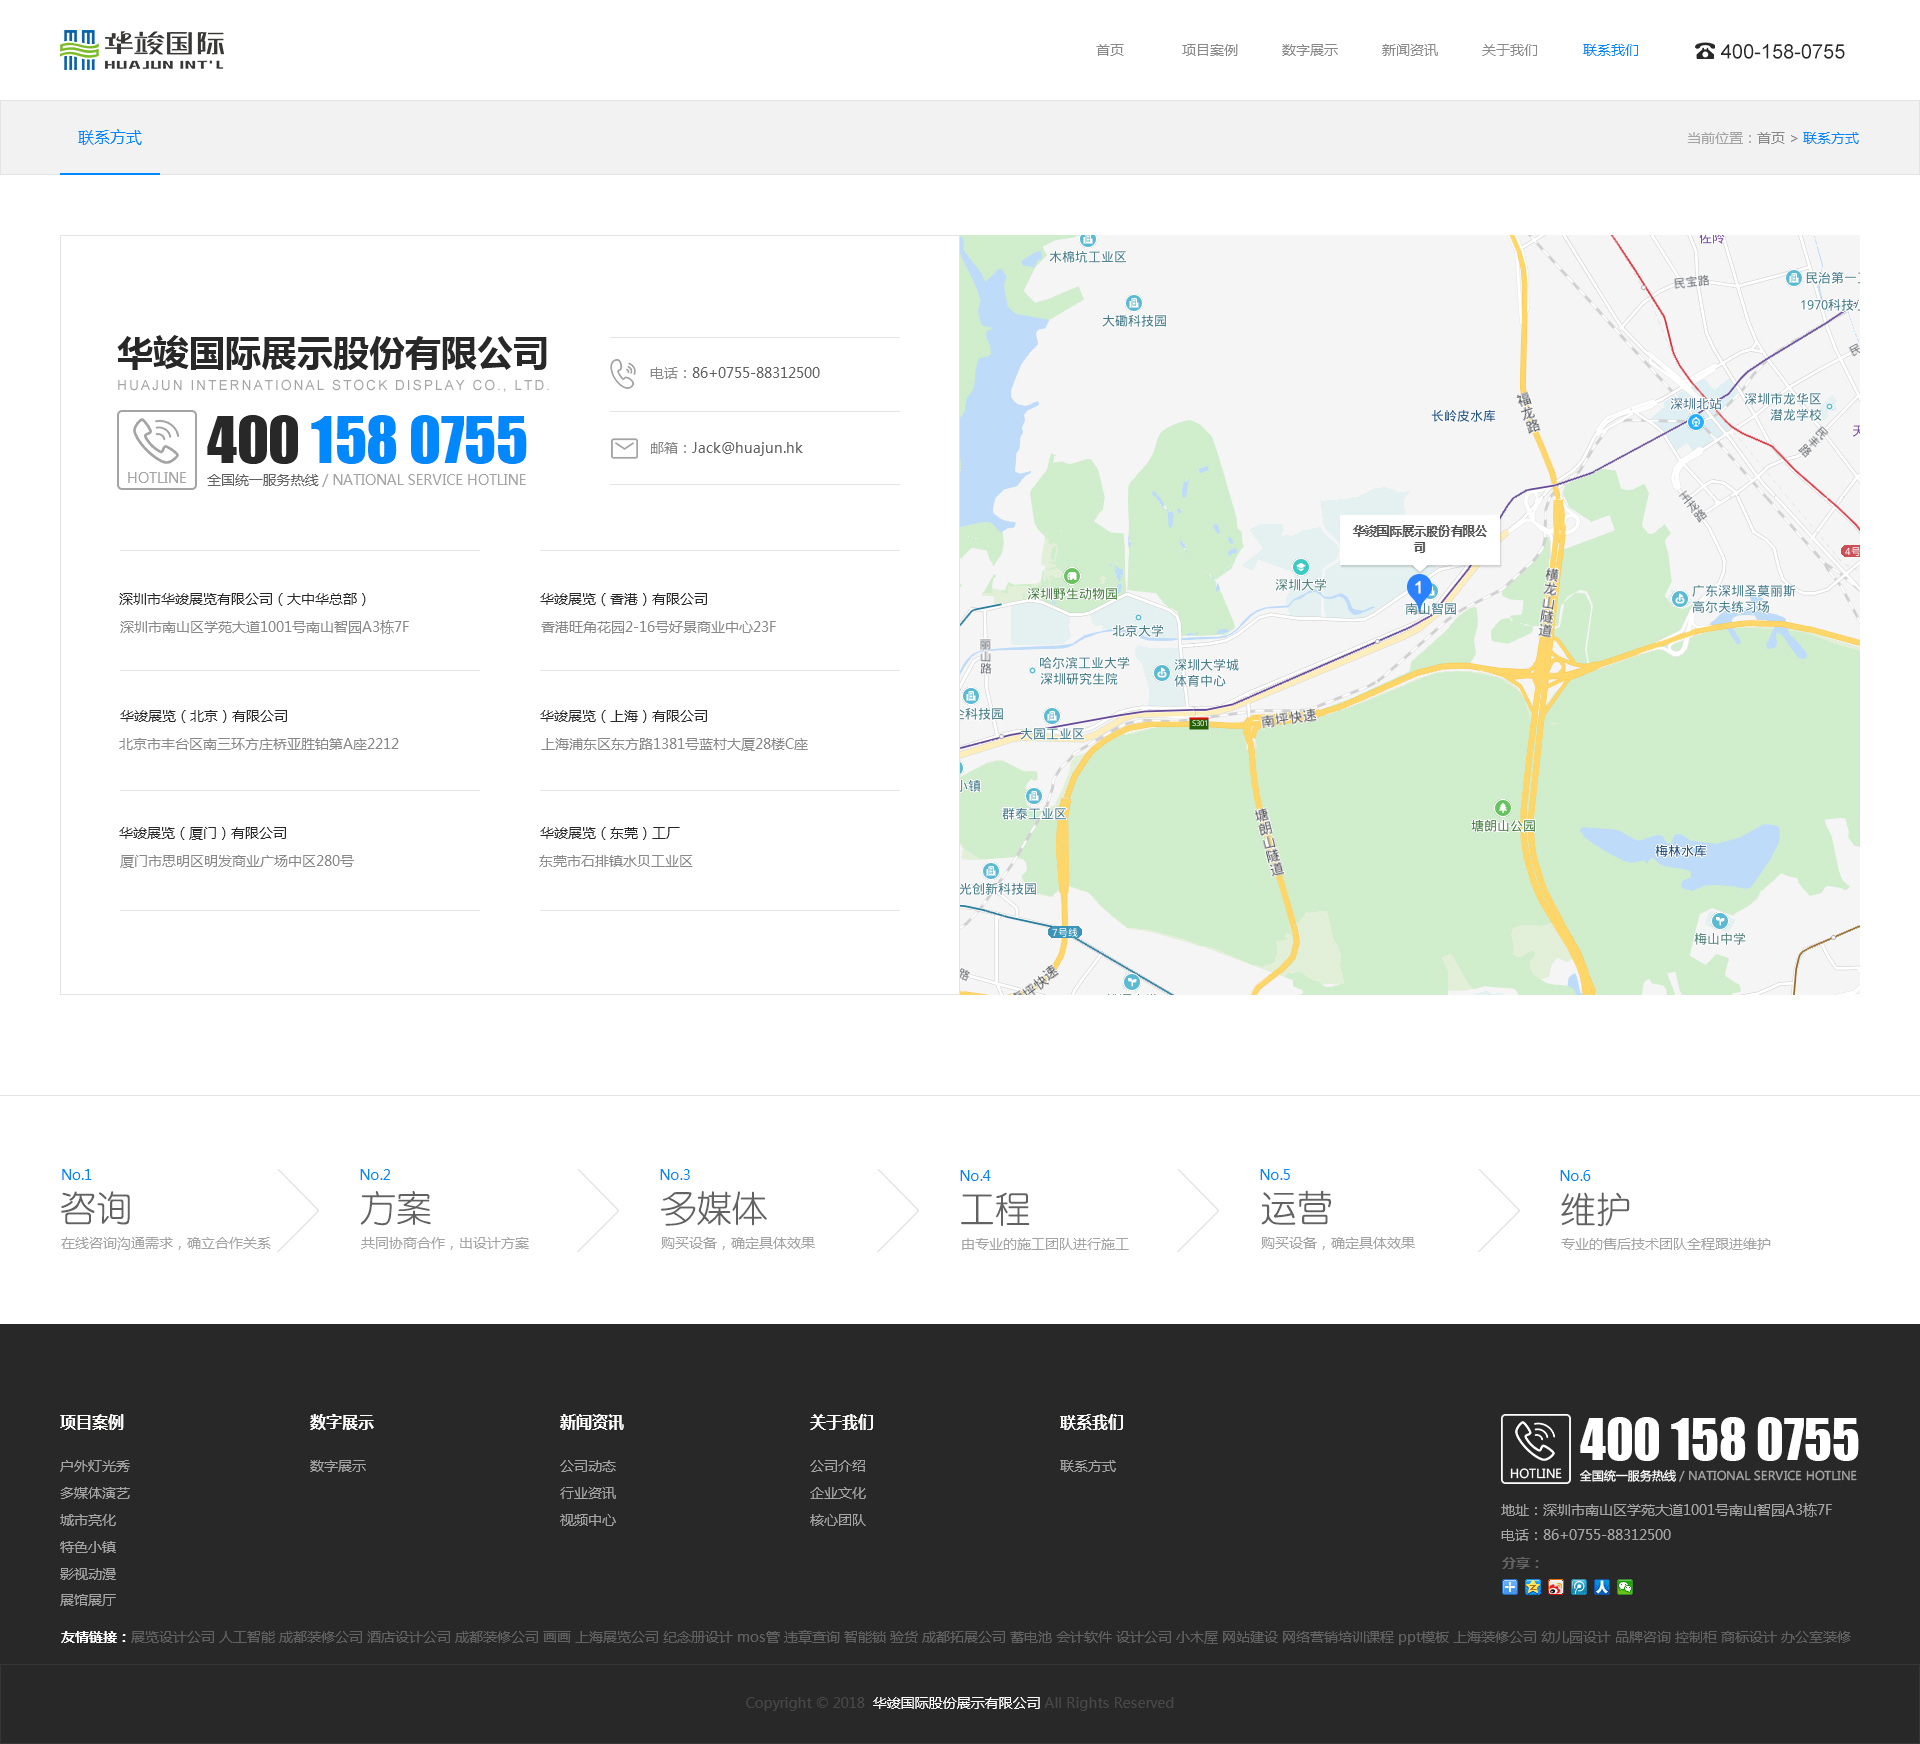
Task: Click the envelope icon beside 邮箱
Action: (624, 448)
